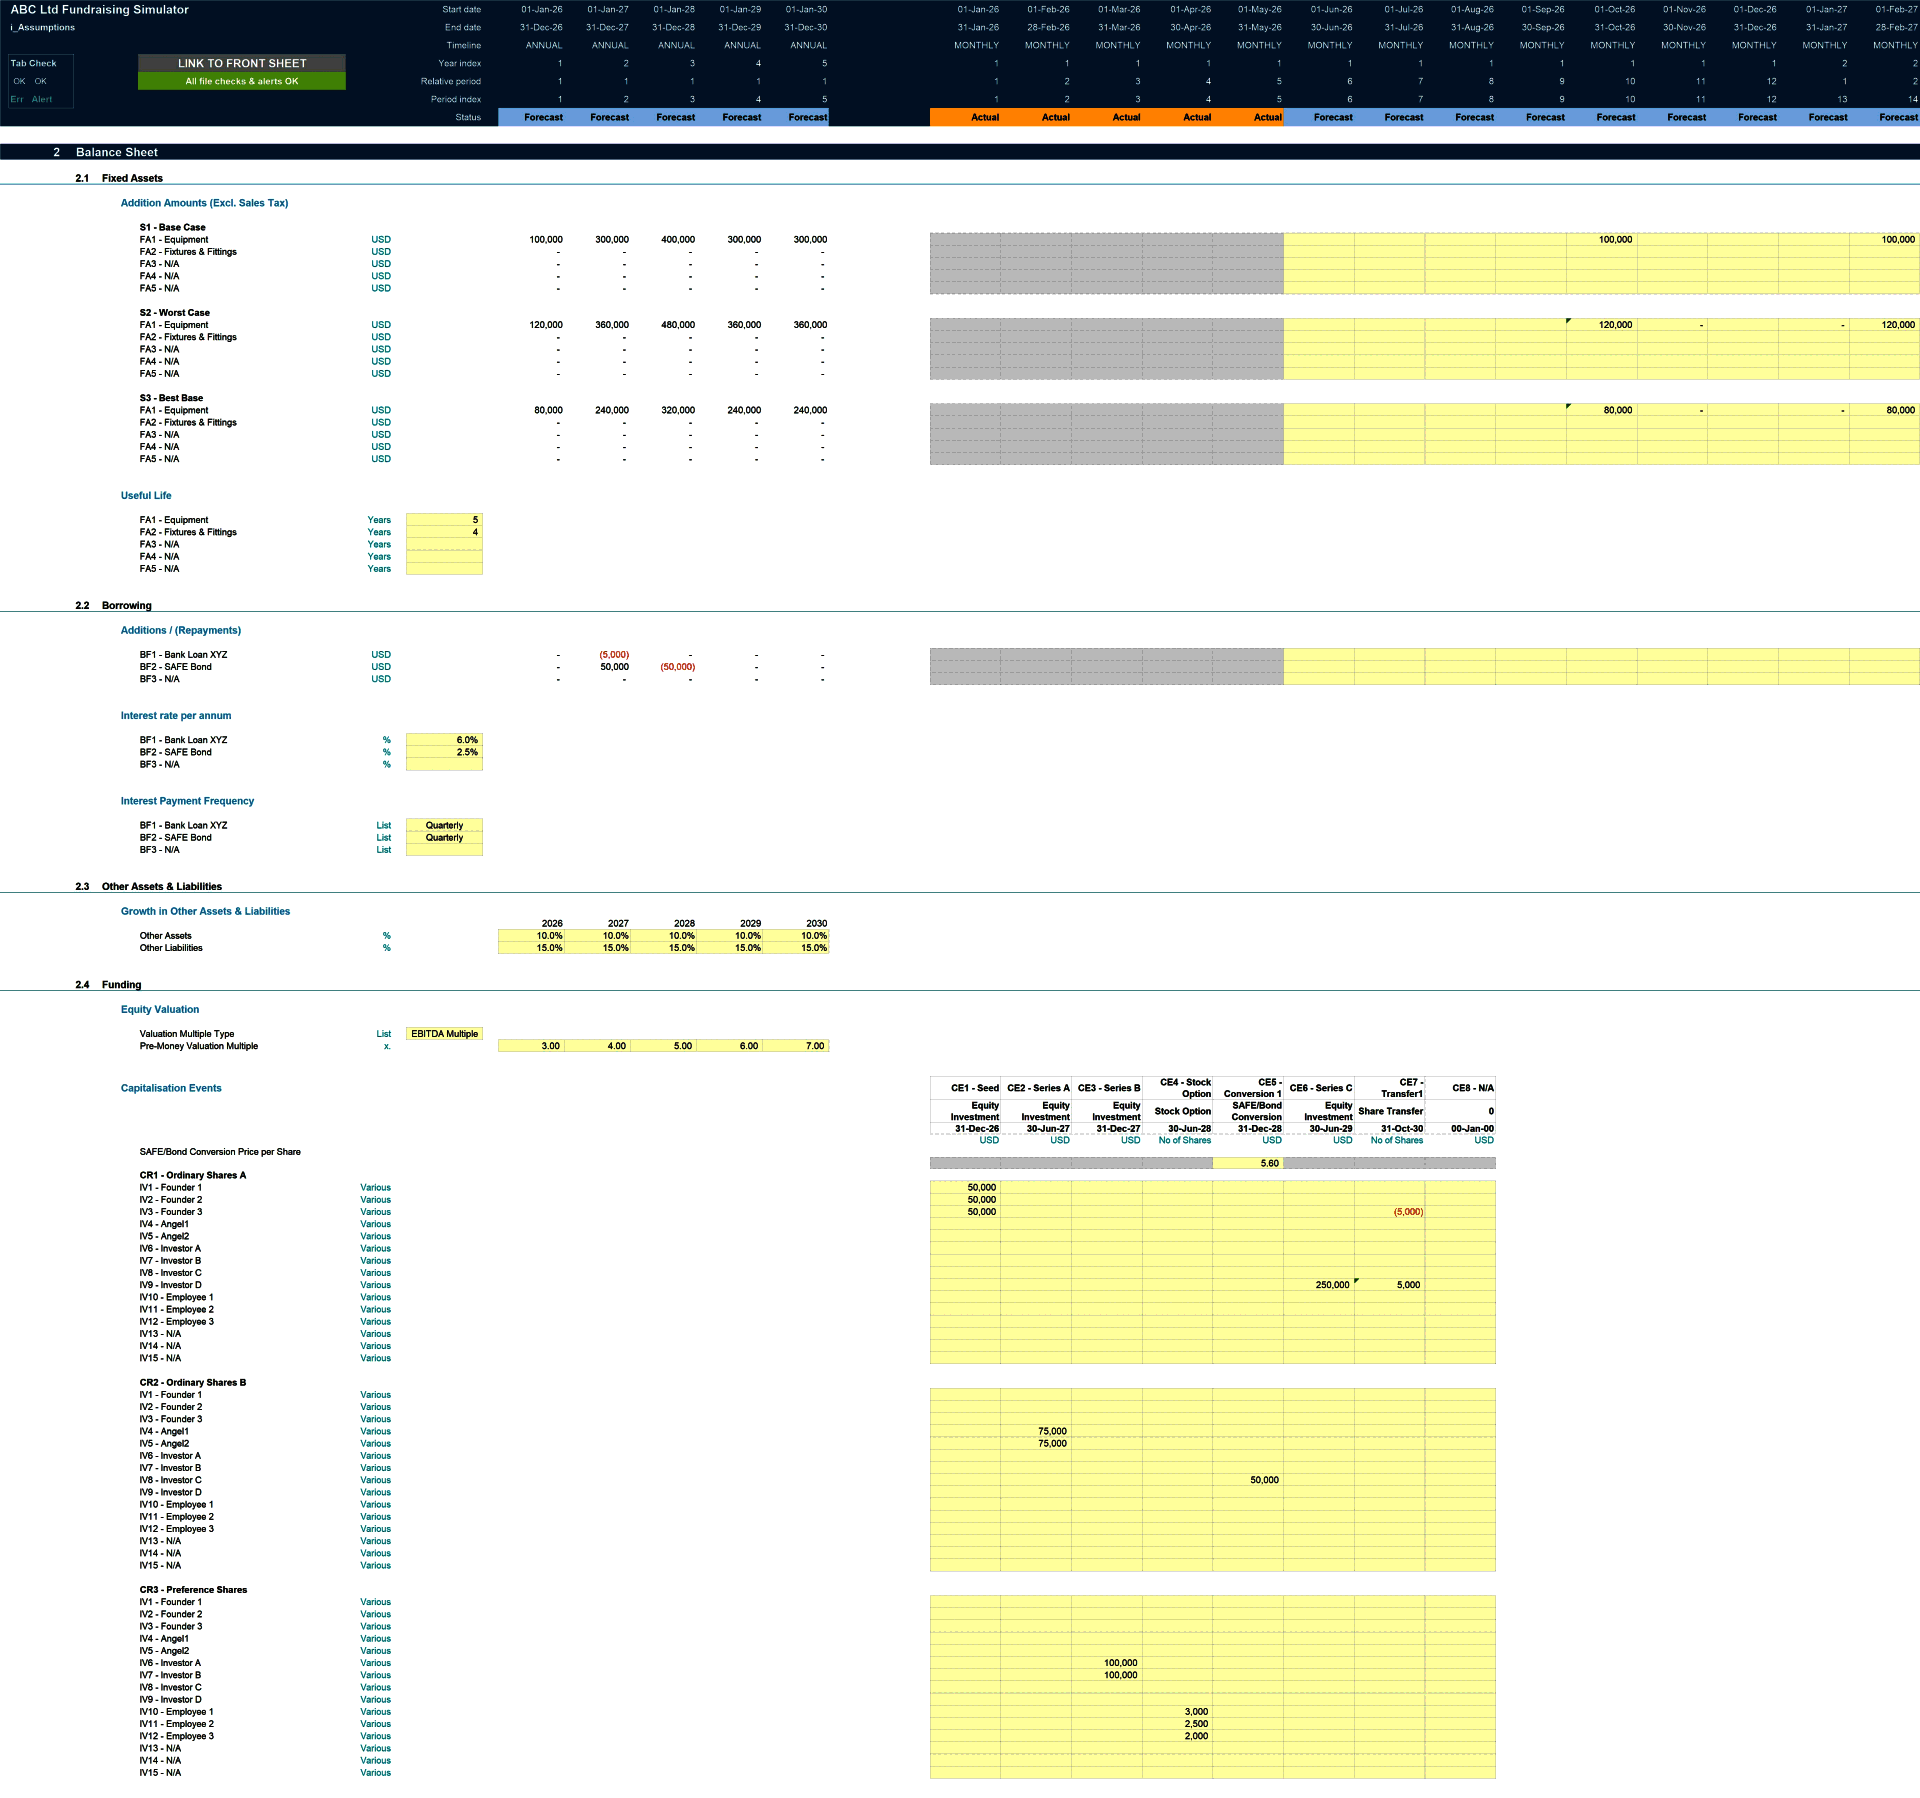Open the empty BF3 - N/A payment frequency list
Screen dimensions: 1920x1798
(444, 850)
